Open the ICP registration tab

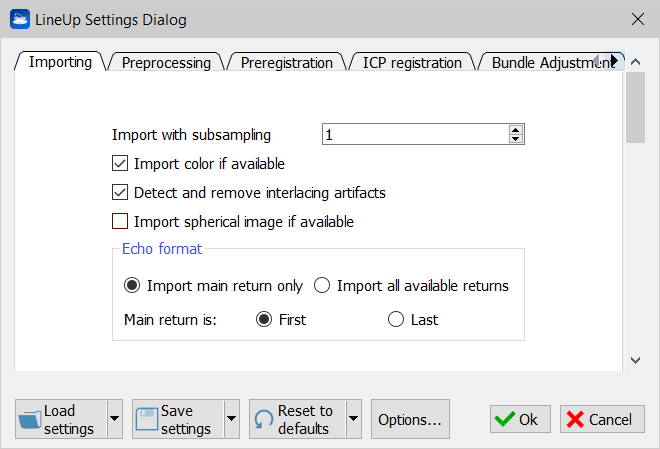tap(412, 62)
